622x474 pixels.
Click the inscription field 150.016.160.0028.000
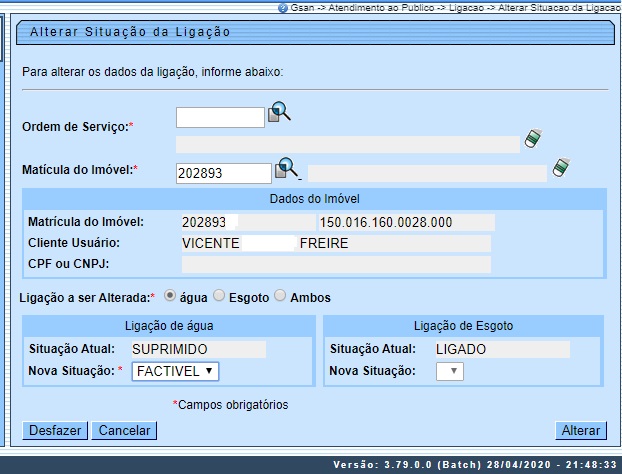click(x=405, y=222)
